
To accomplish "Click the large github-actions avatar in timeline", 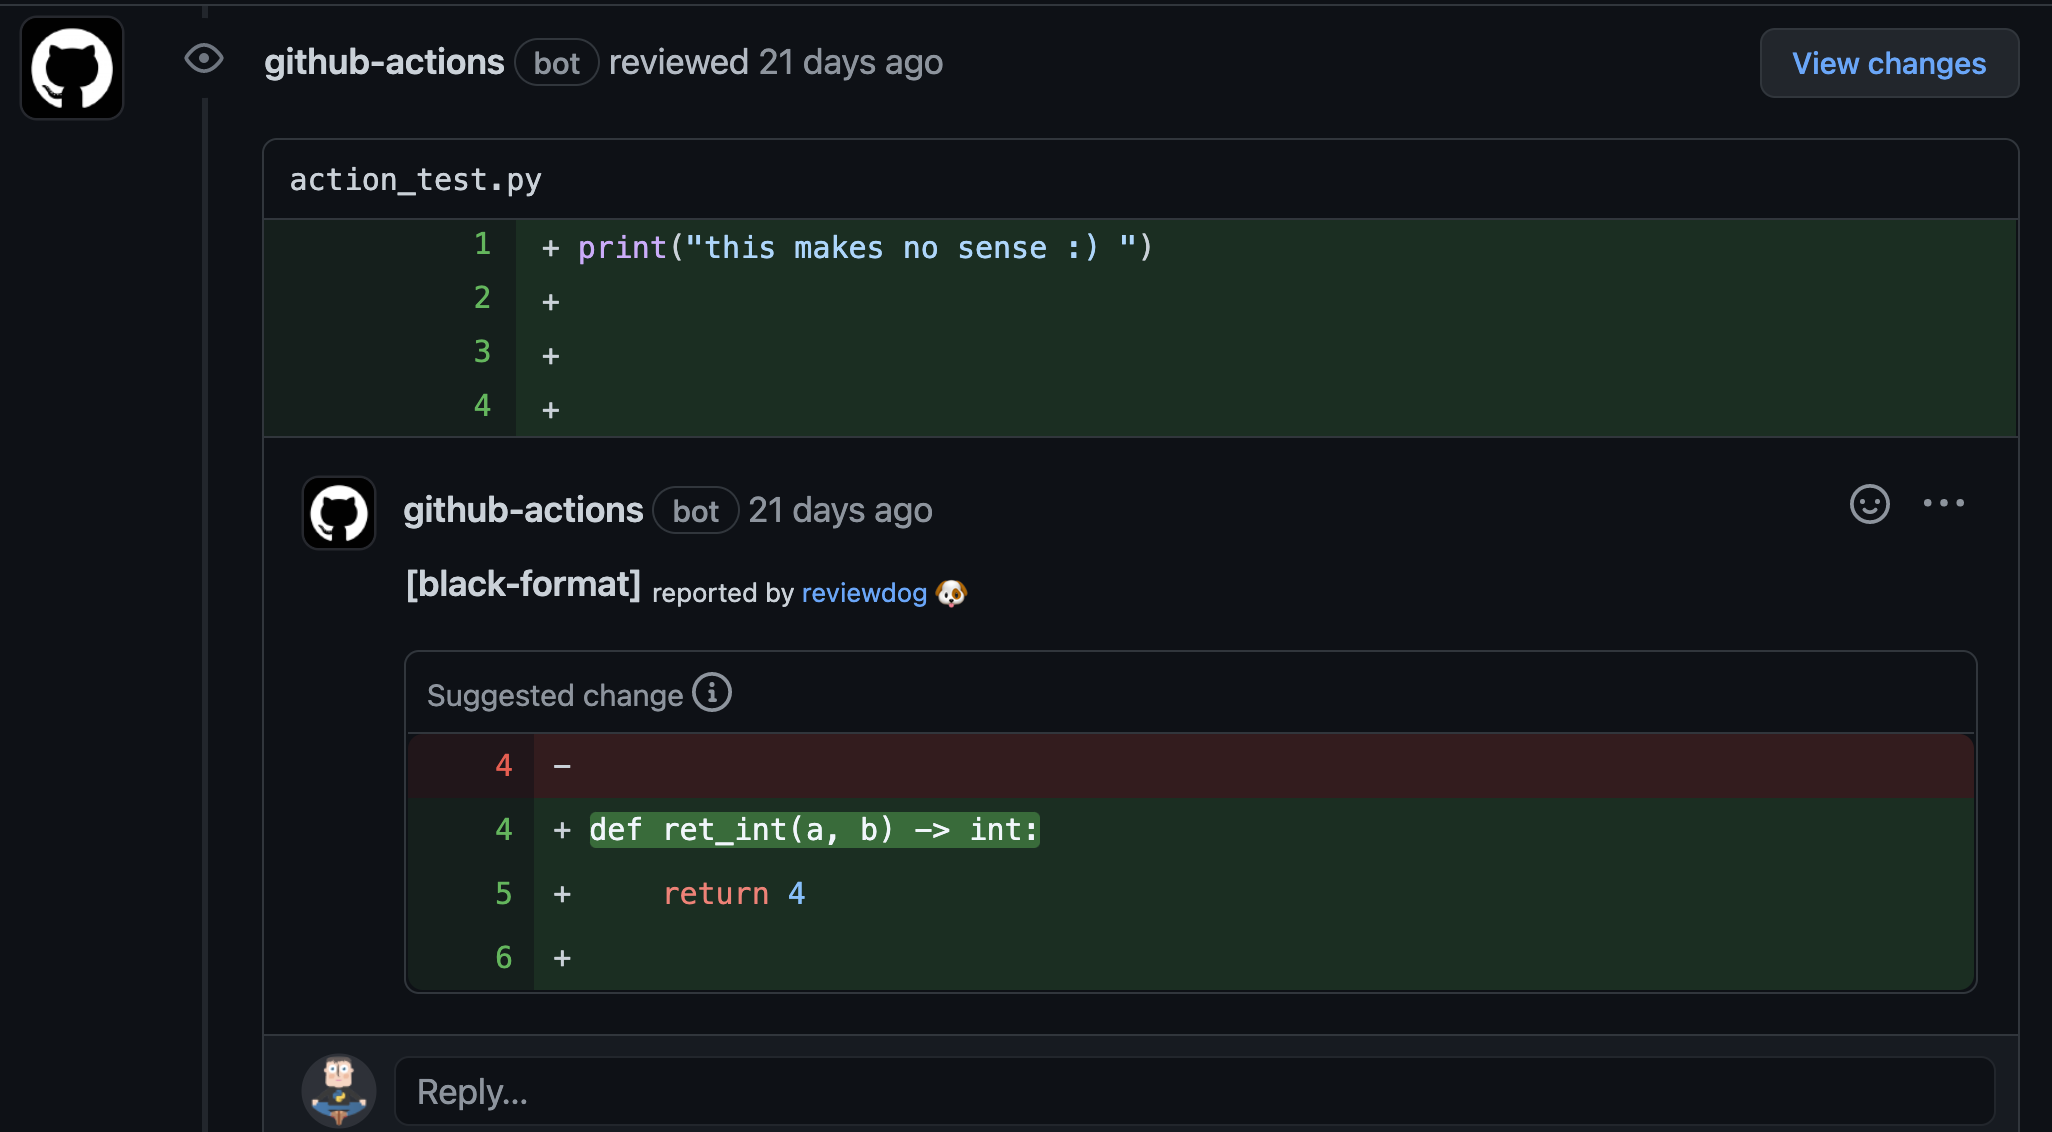I will [72, 68].
